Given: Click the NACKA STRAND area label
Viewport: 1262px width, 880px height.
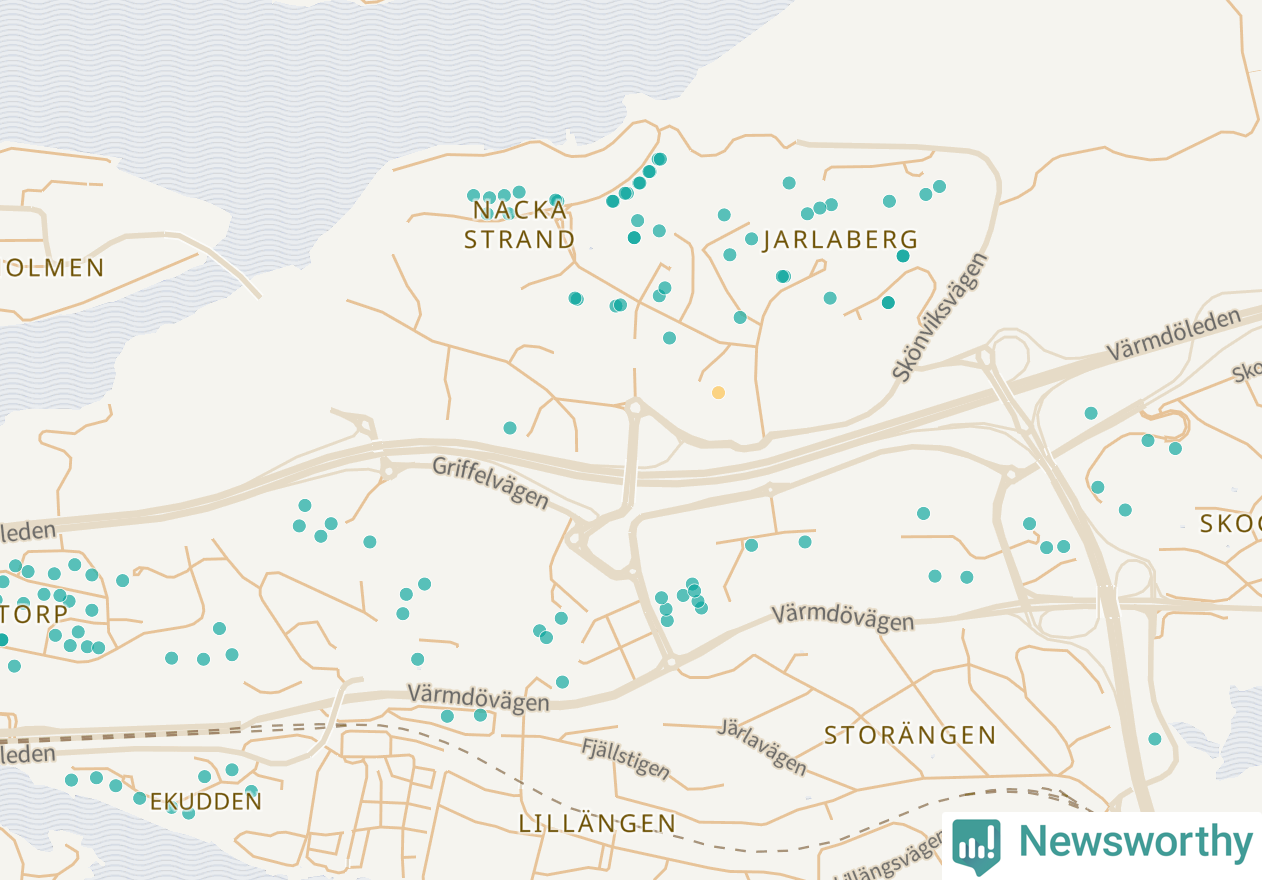Looking at the screenshot, I should [520, 225].
